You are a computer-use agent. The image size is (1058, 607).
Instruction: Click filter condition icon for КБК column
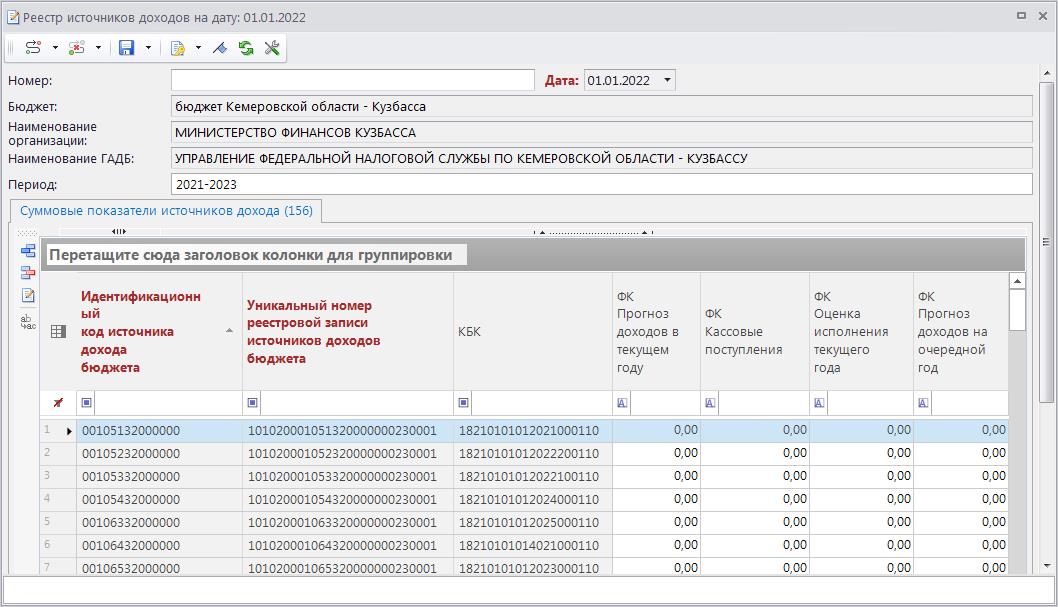[464, 403]
